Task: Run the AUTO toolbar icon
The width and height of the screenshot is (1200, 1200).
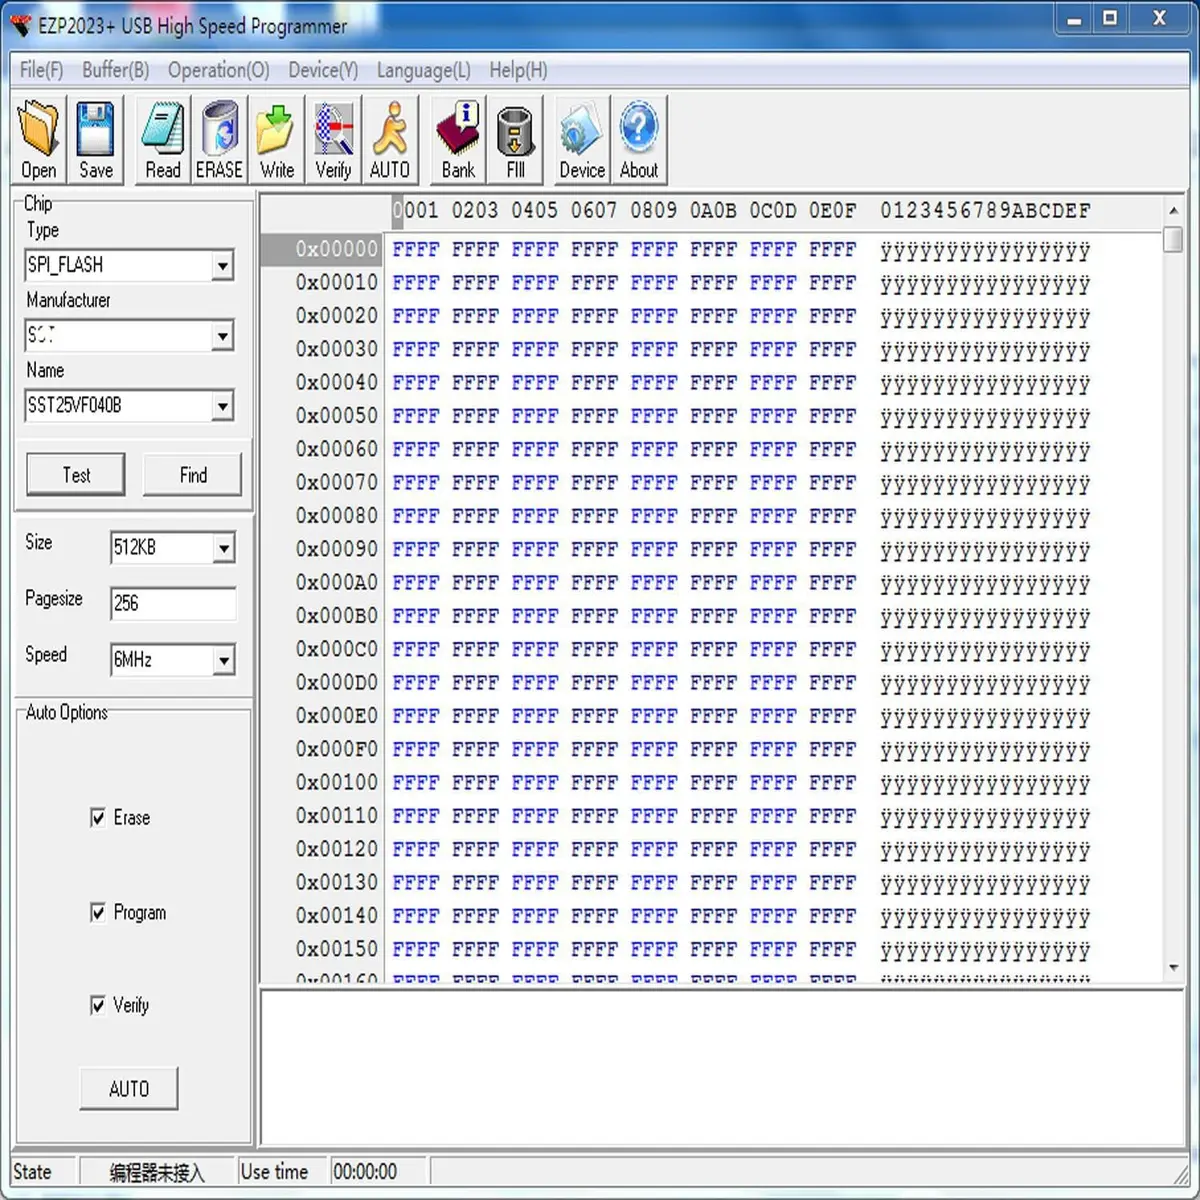Action: tap(390, 140)
